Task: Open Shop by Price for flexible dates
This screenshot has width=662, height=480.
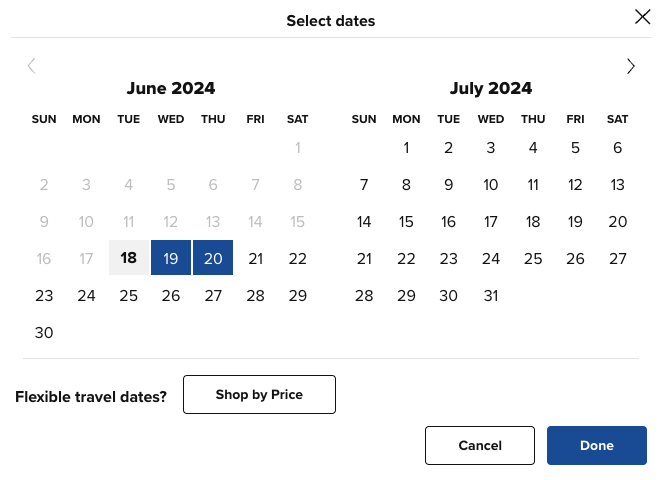Action: (259, 395)
